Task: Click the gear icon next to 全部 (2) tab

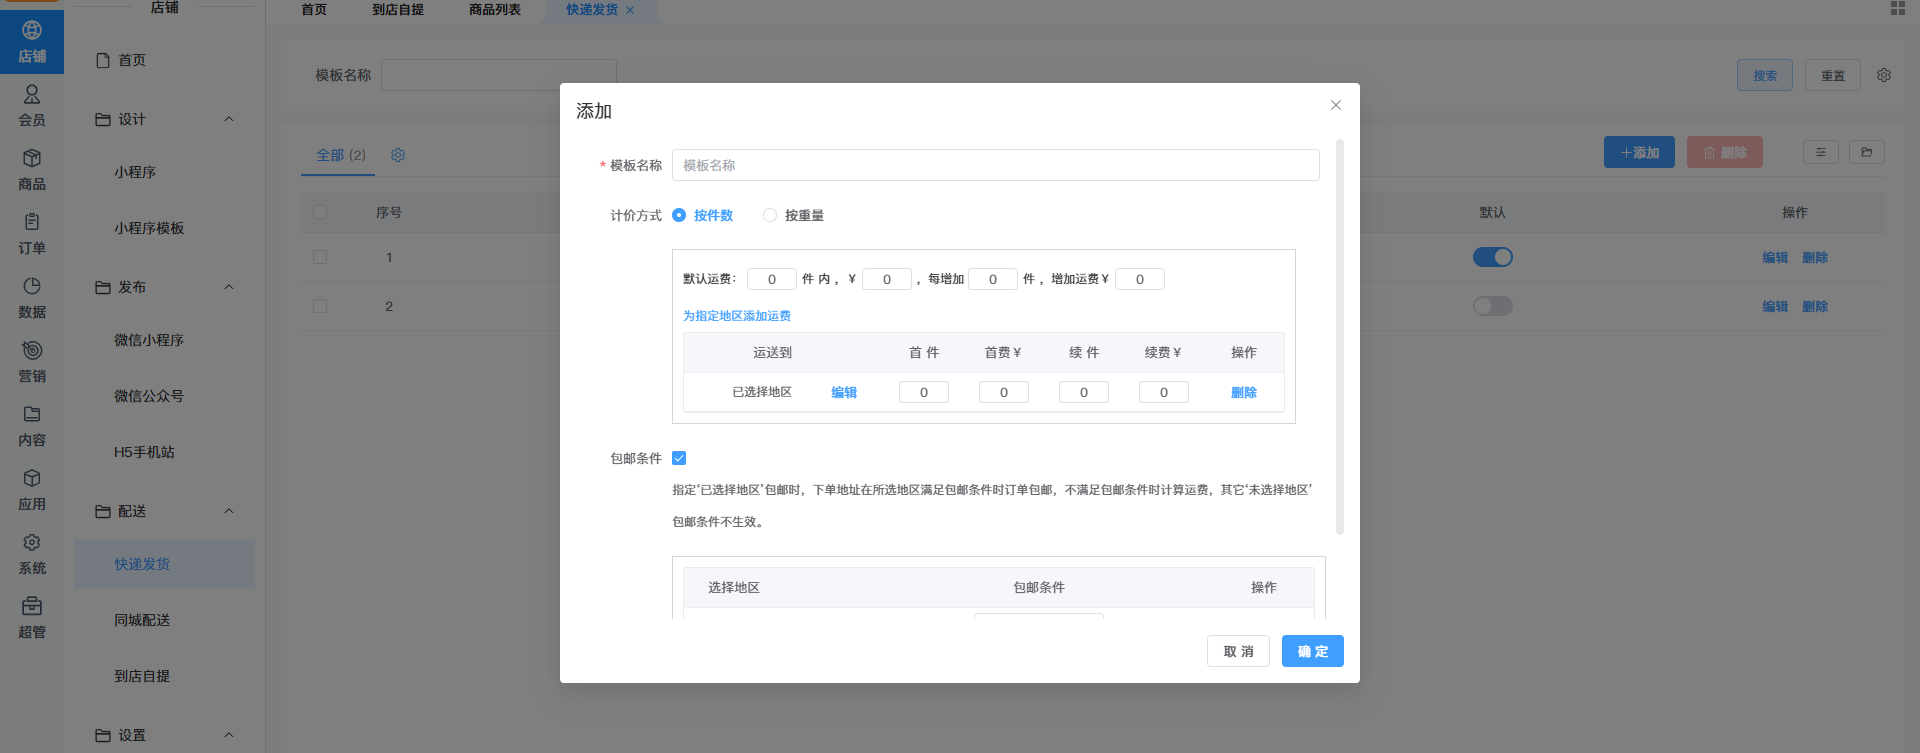Action: coord(398,155)
